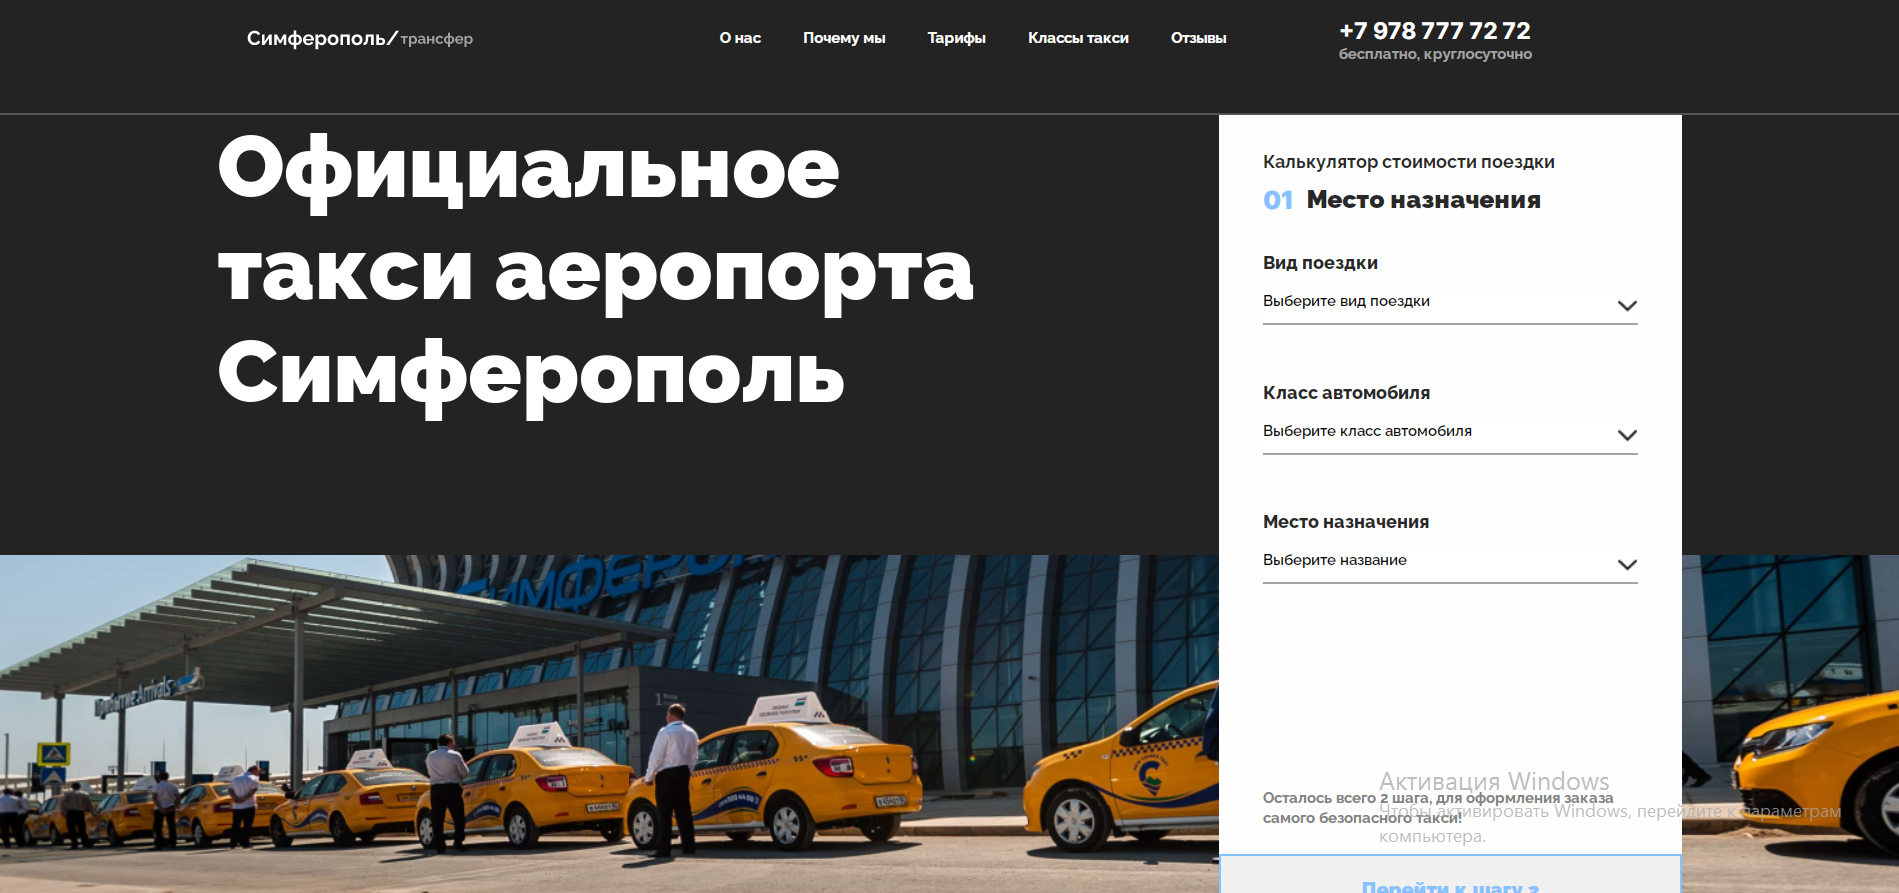Click the Калькулятор стоимости поездки title
This screenshot has height=893, width=1899.
coord(1408,162)
